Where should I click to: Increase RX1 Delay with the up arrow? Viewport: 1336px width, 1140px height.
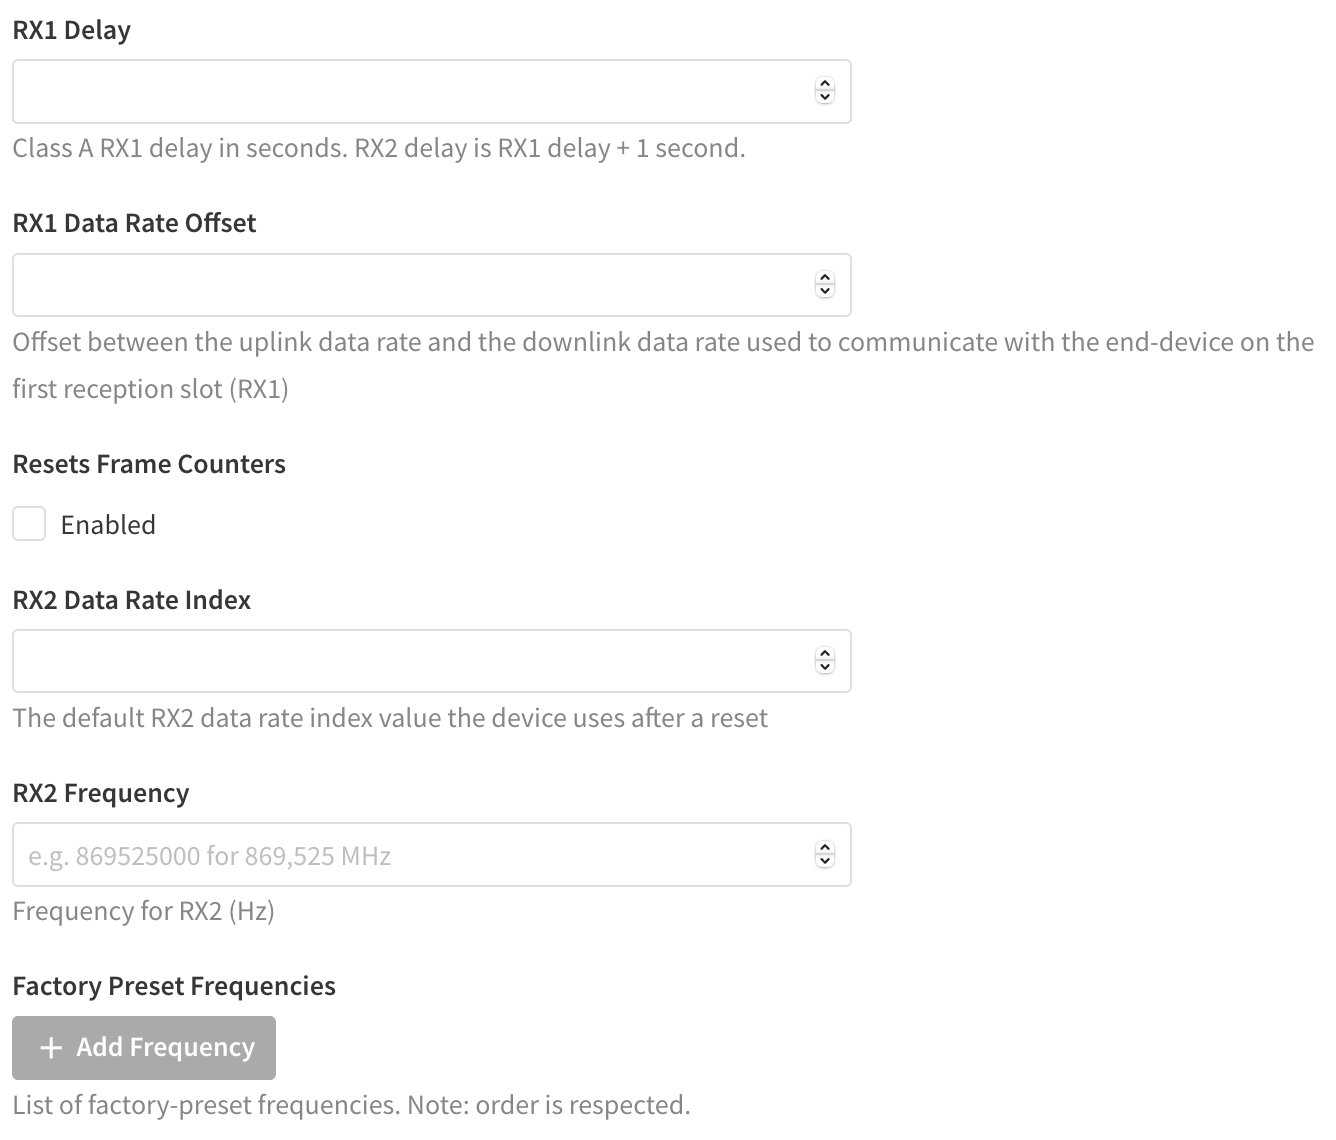click(825, 85)
